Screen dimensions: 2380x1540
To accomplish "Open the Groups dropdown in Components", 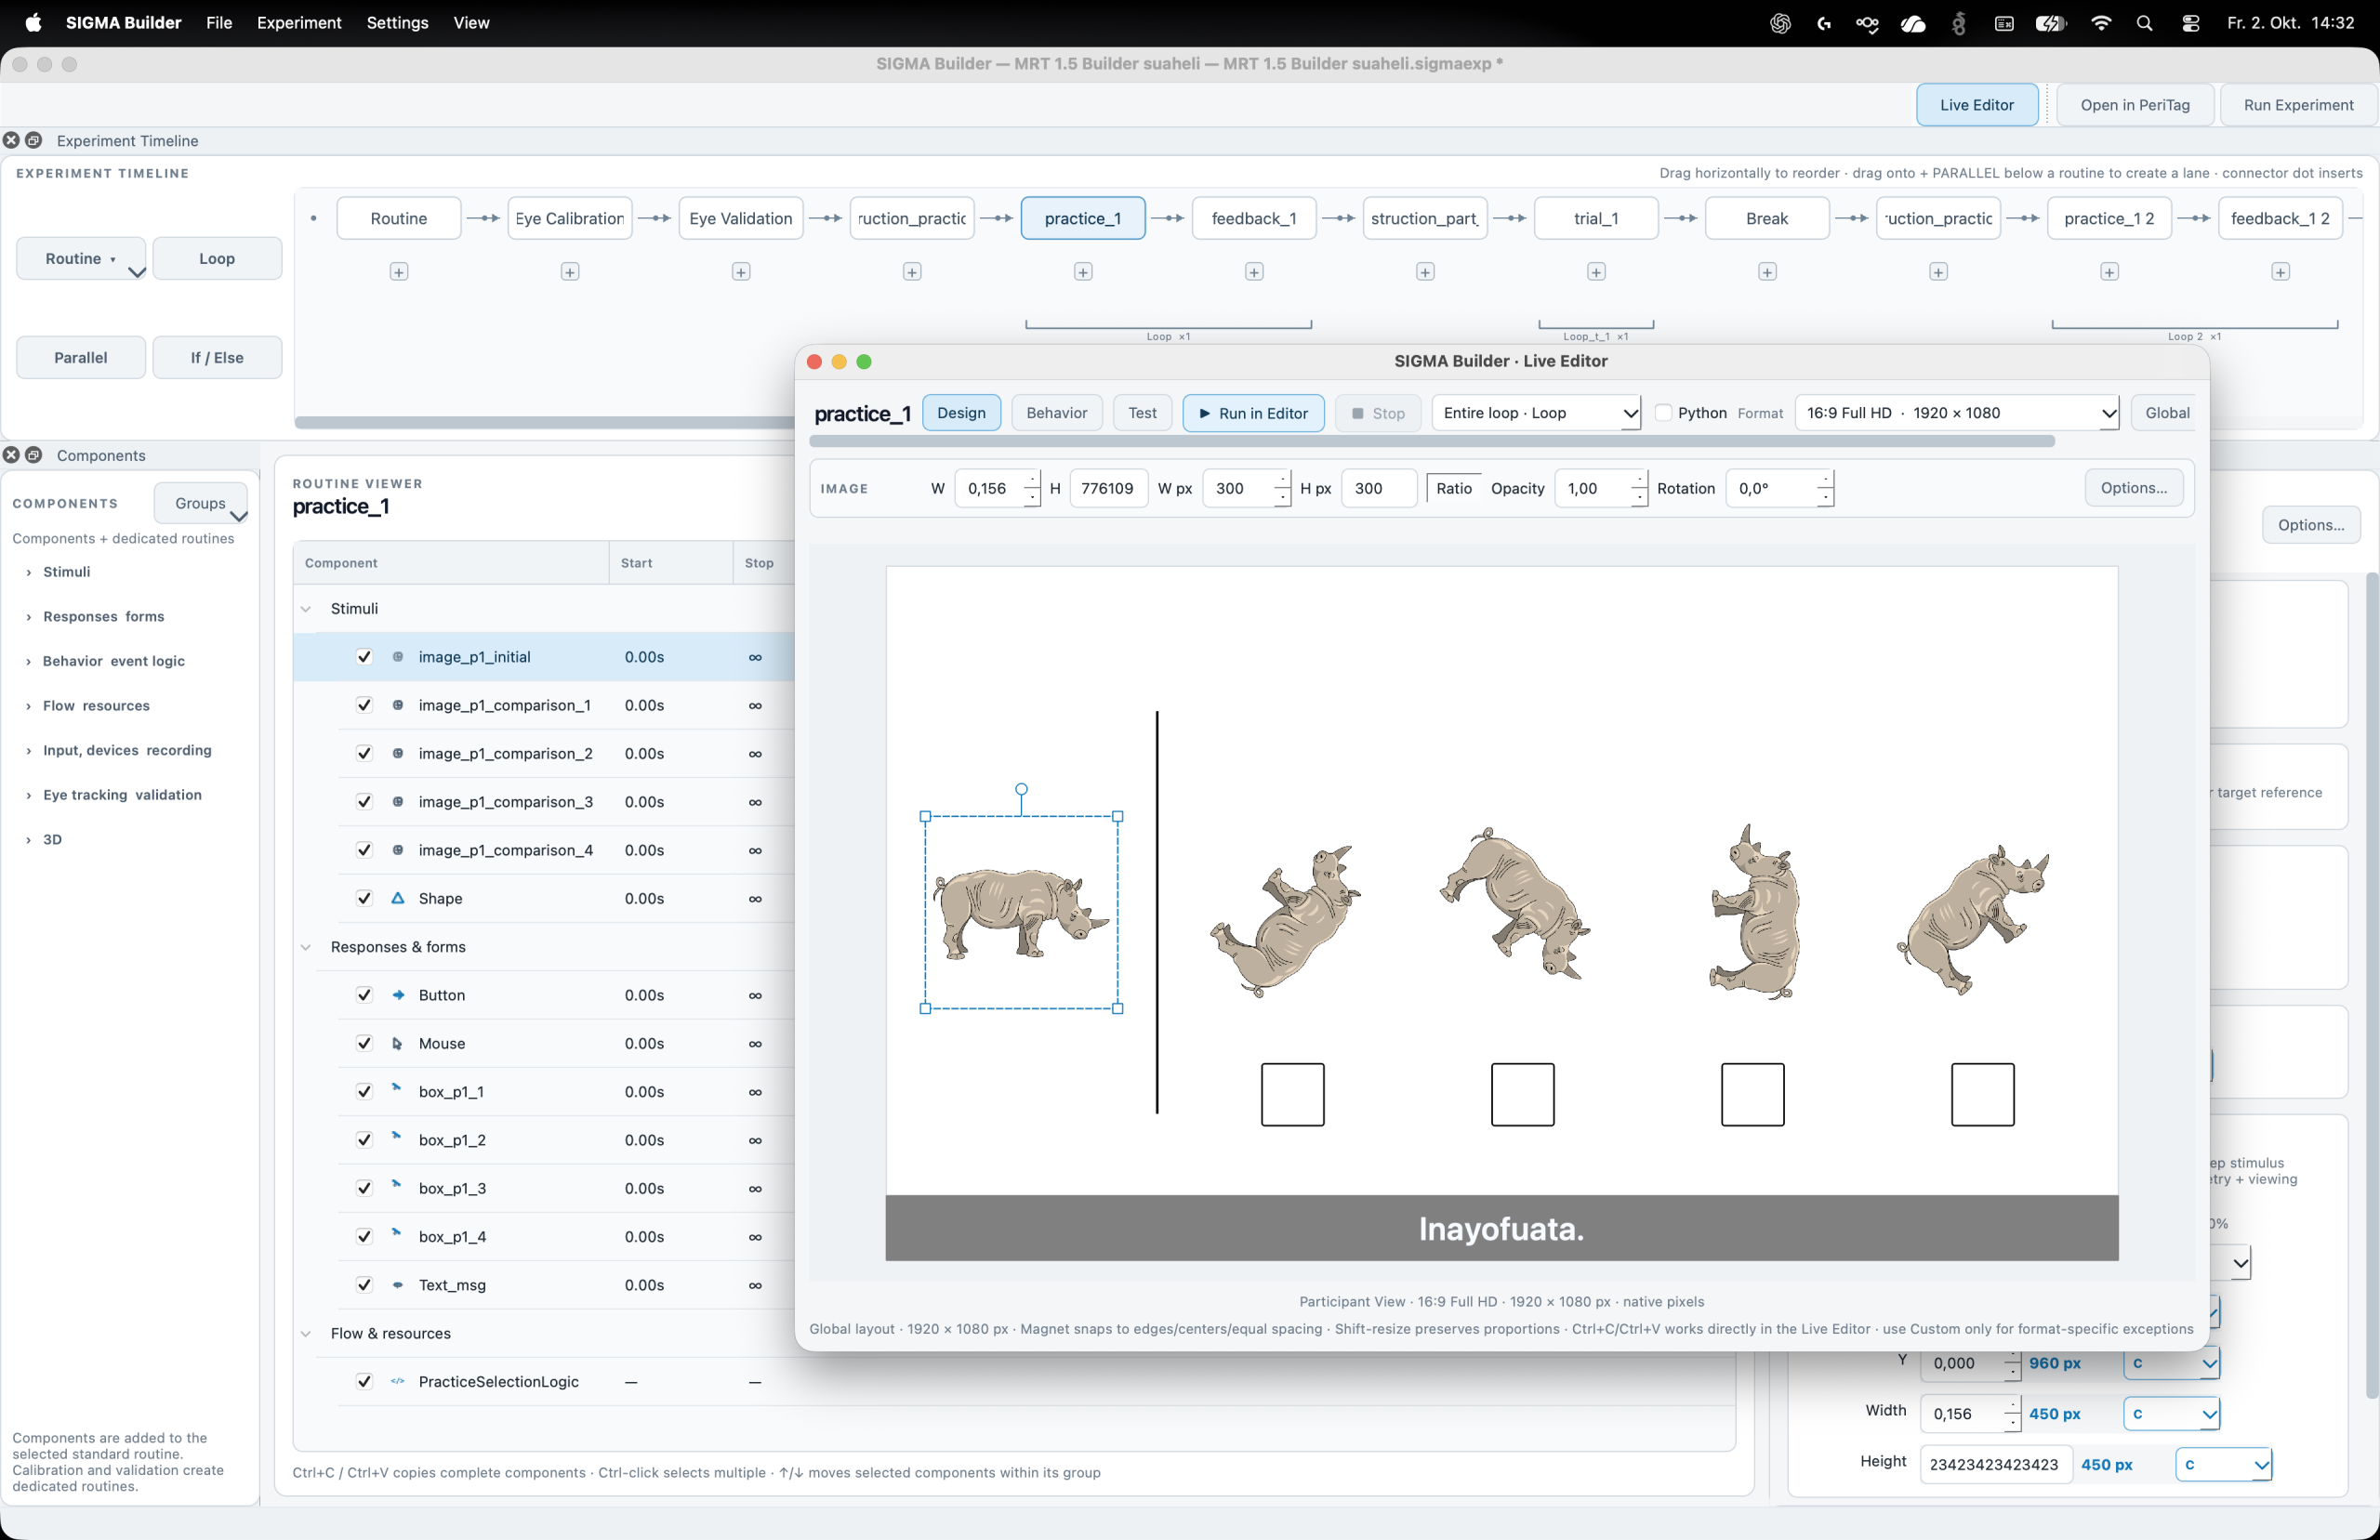I will point(201,503).
